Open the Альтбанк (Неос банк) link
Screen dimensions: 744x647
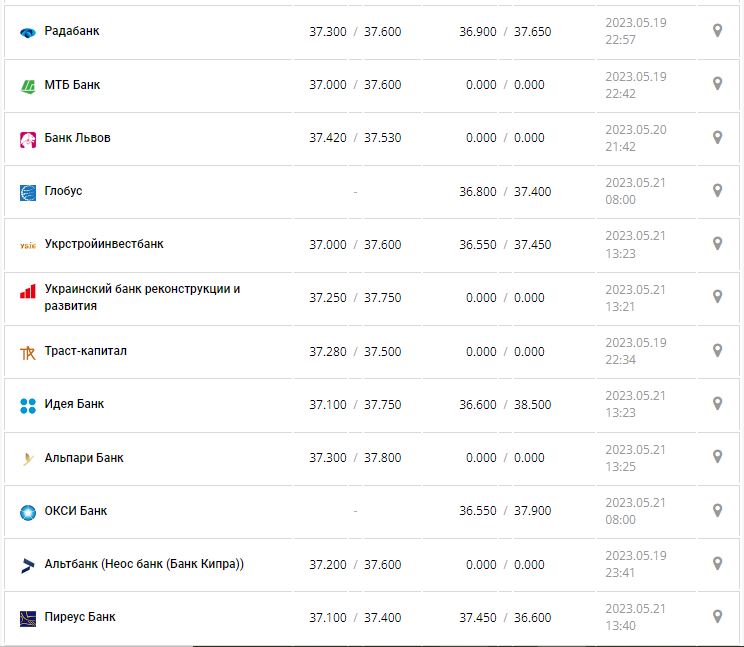(144, 564)
